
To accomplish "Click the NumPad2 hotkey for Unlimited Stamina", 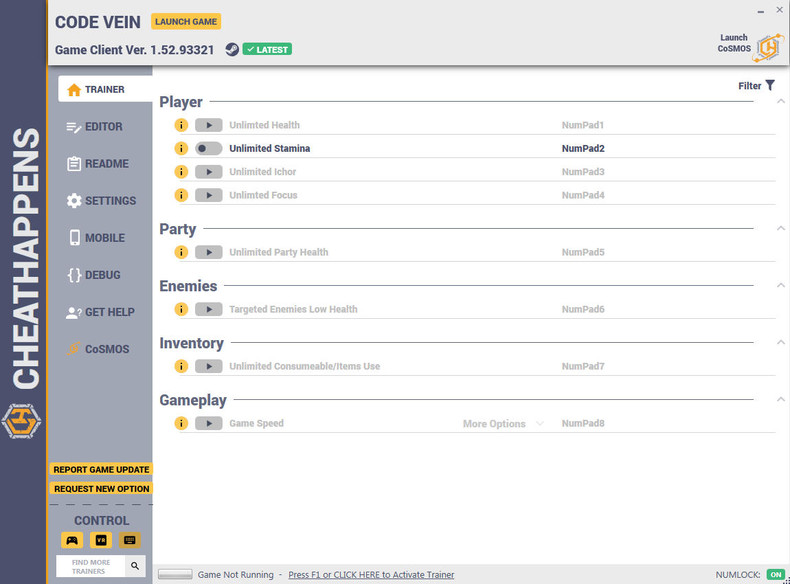I will (x=583, y=148).
